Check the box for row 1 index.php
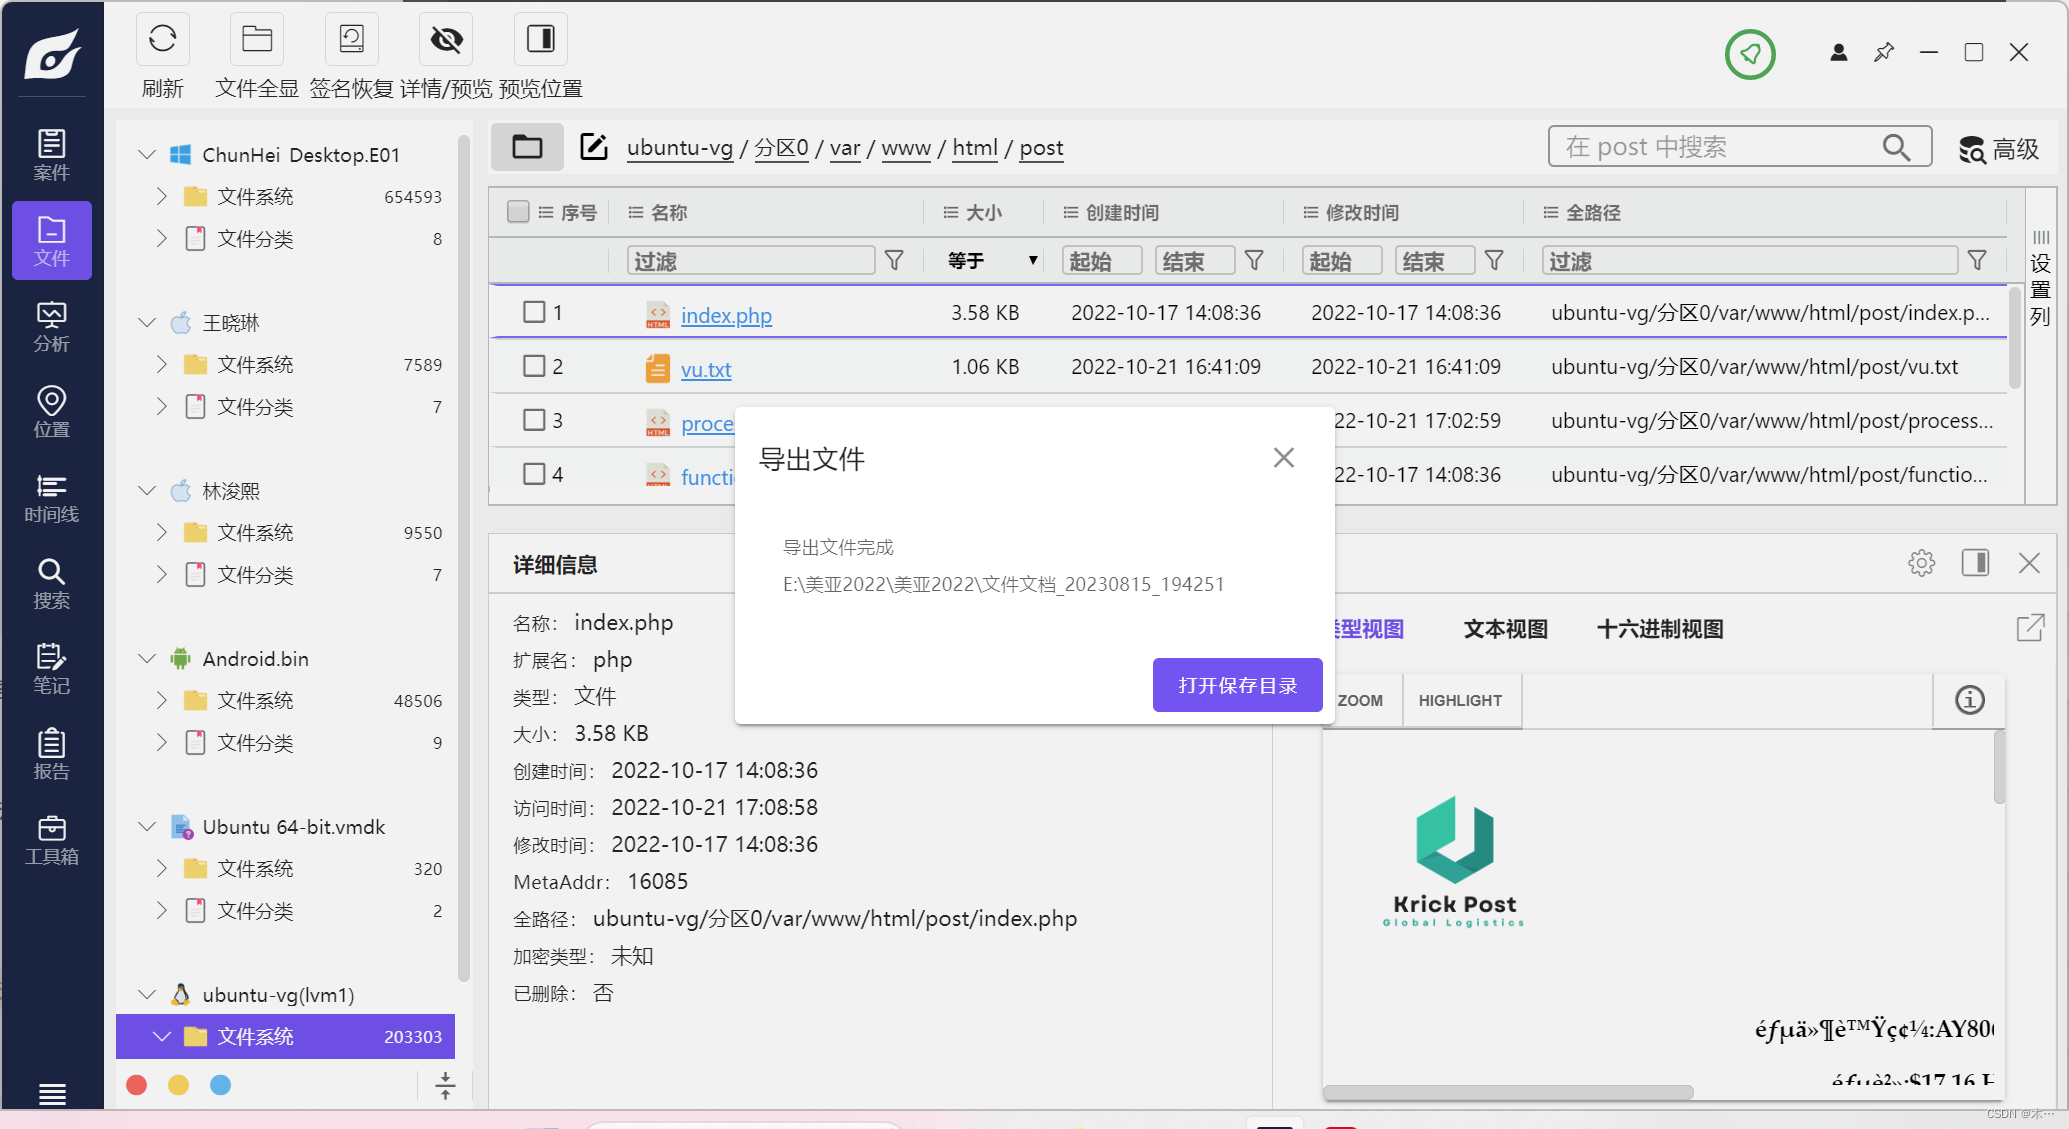This screenshot has height=1129, width=2069. 534,312
